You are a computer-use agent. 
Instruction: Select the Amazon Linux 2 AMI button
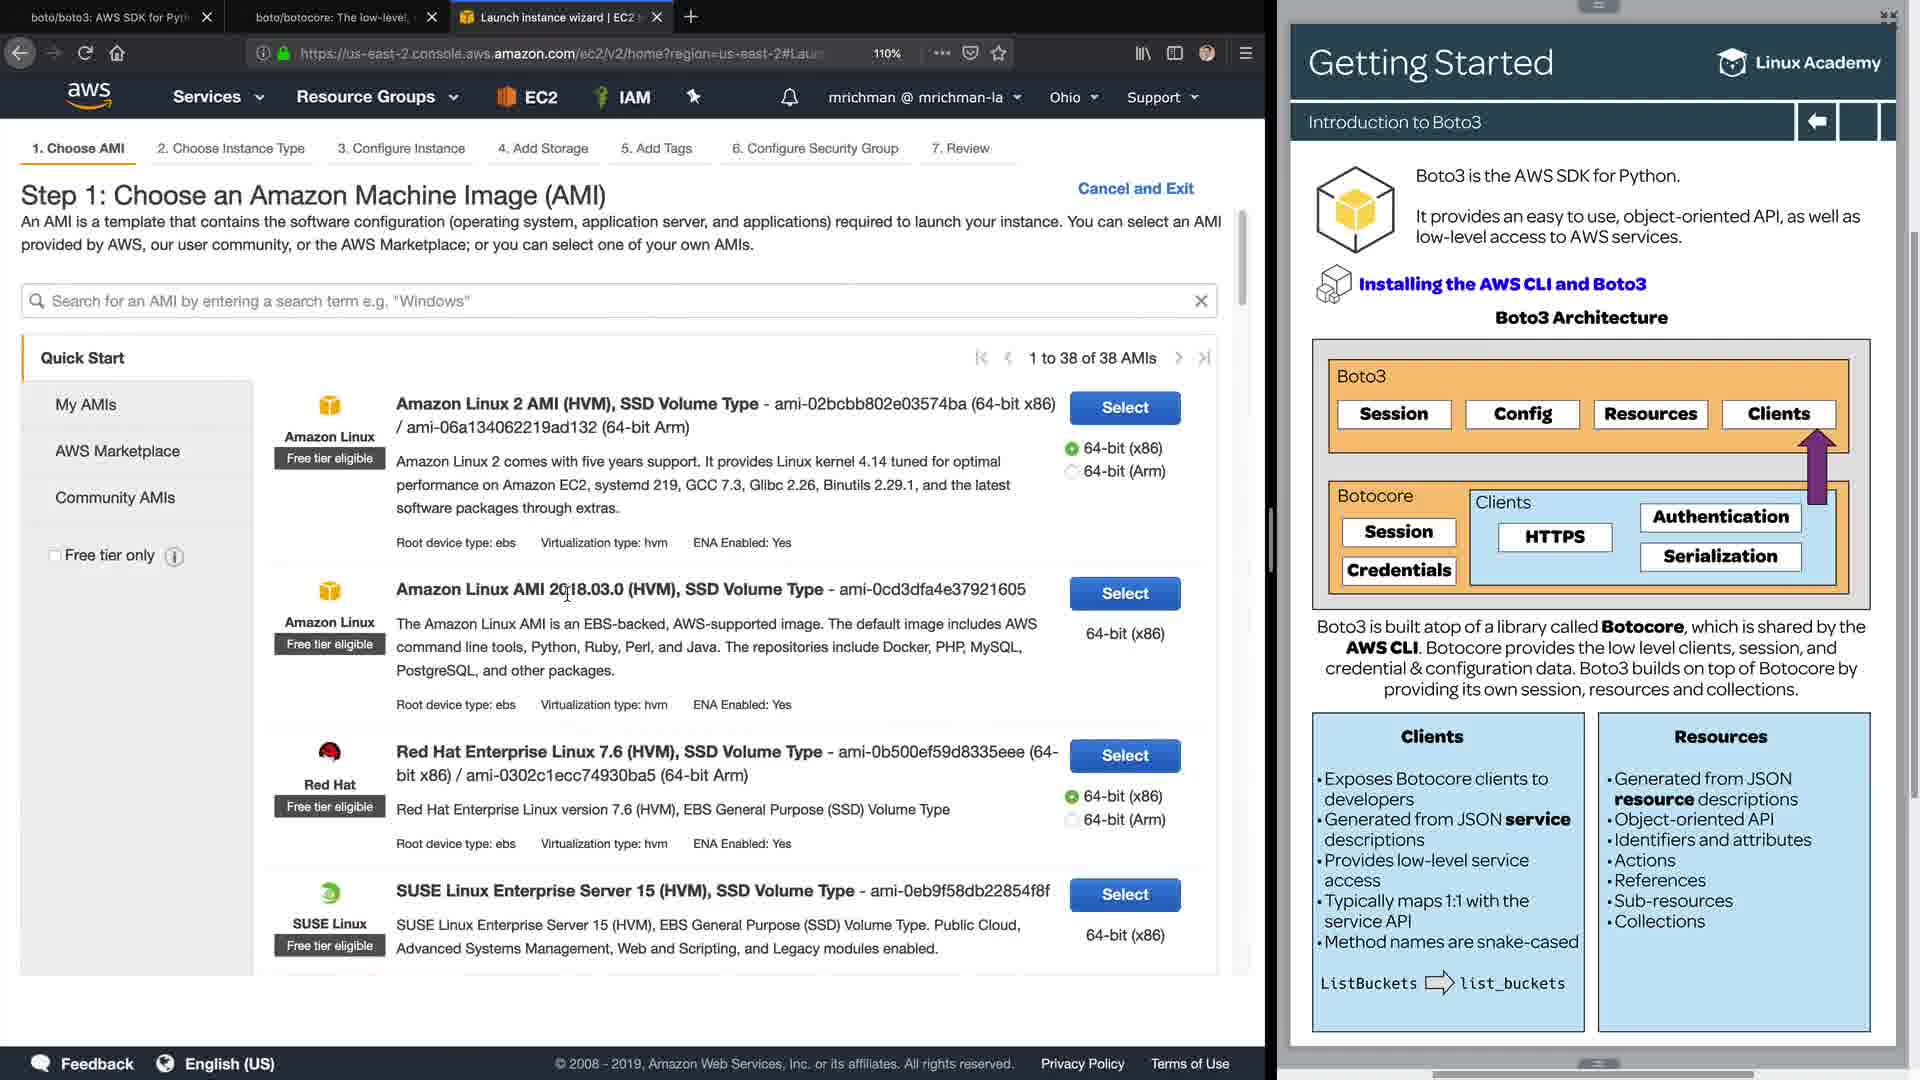pyautogui.click(x=1124, y=408)
